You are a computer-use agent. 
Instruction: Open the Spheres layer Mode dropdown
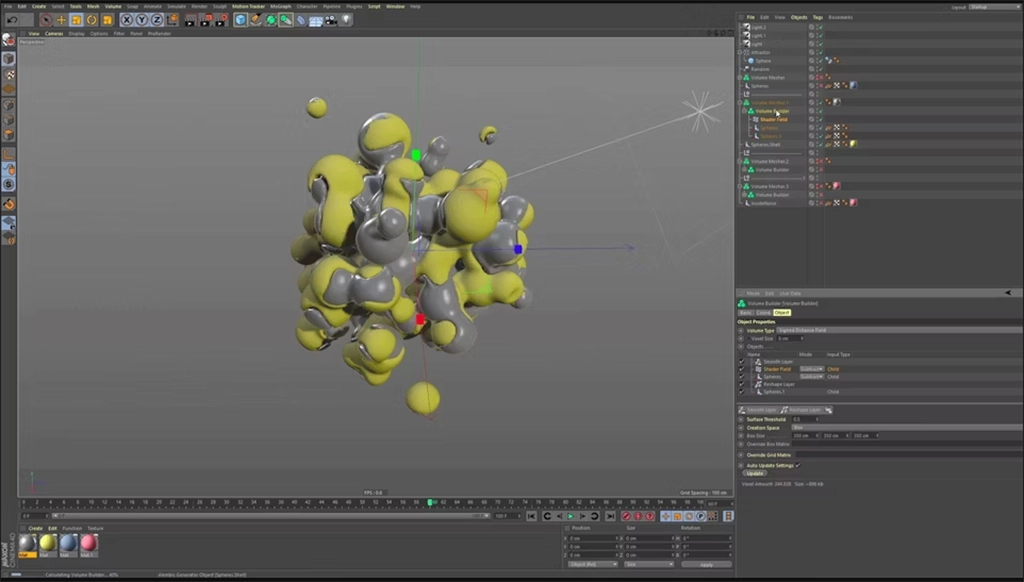pyautogui.click(x=812, y=377)
